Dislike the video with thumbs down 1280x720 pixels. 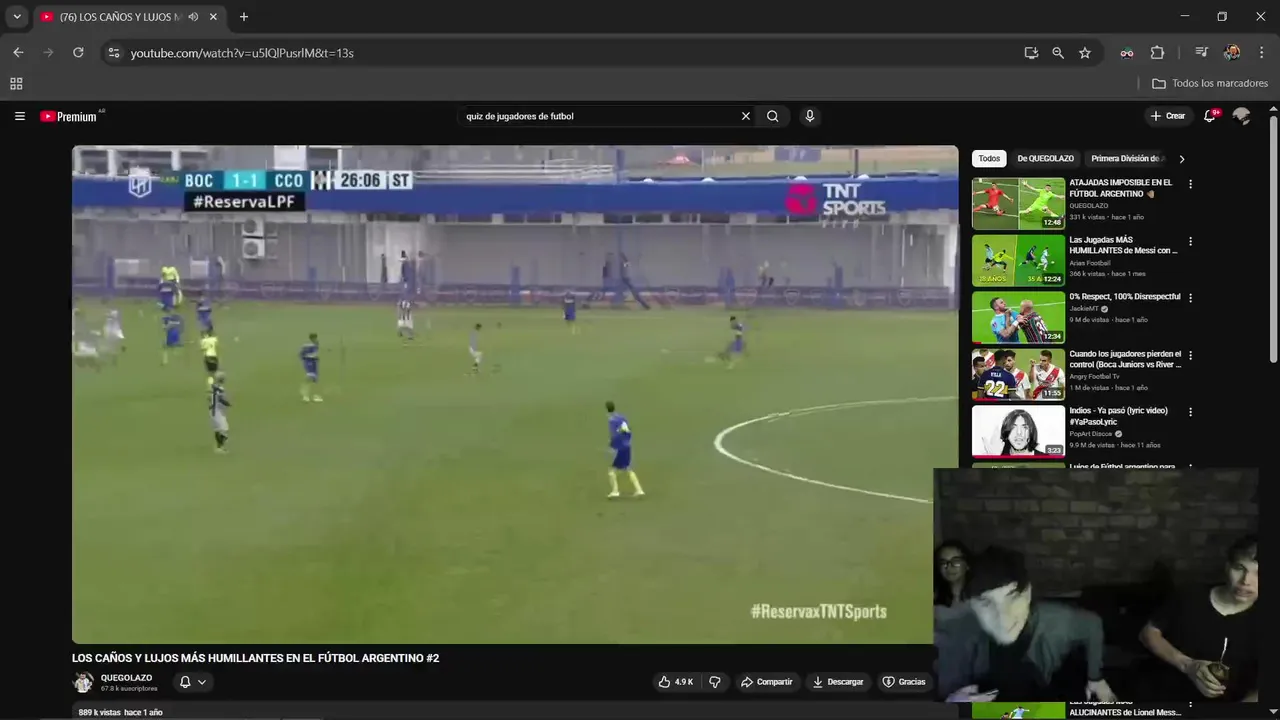[715, 682]
